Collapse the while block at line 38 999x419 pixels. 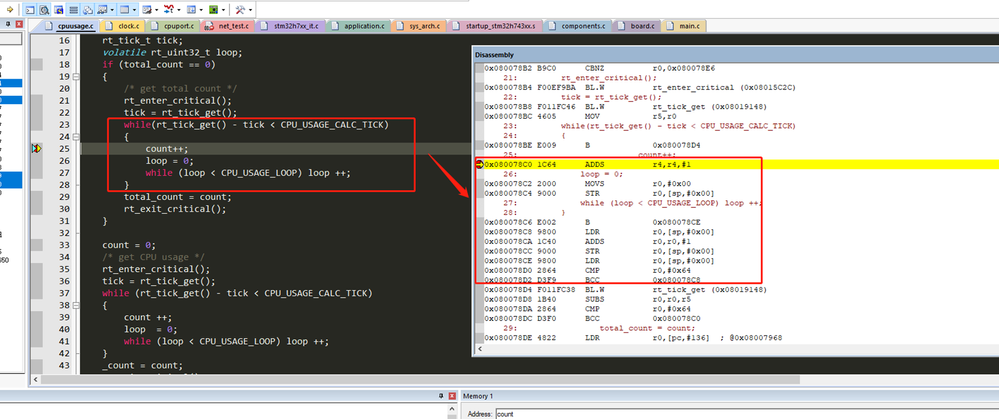76,305
